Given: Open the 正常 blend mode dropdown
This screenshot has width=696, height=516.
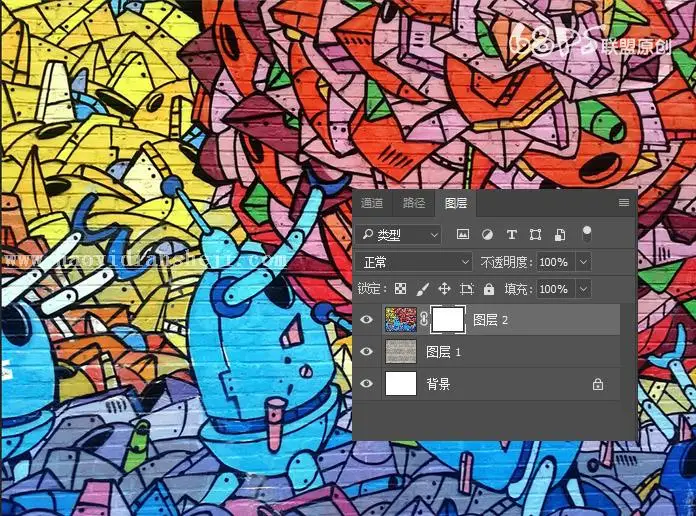Looking at the screenshot, I should (414, 262).
